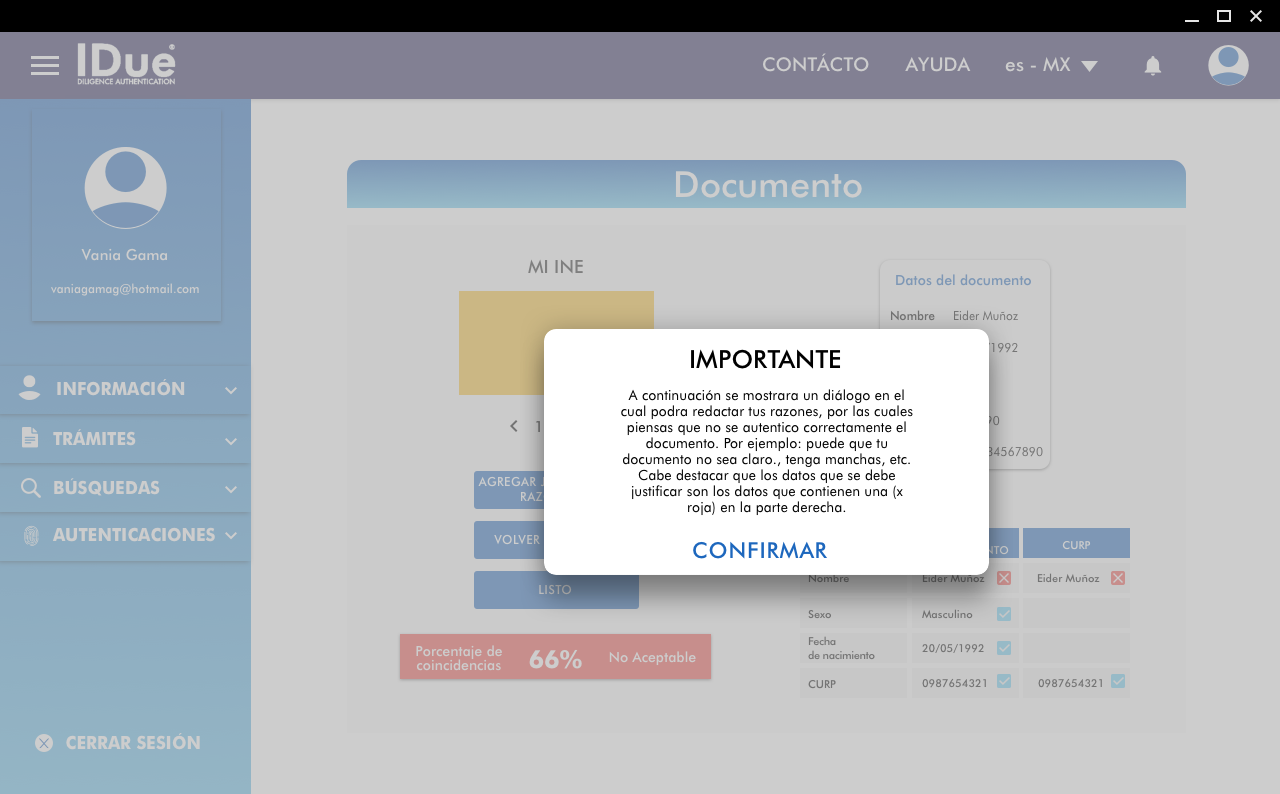Toggle red X beside CURP column Nombre
Image resolution: width=1280 pixels, height=794 pixels.
tap(1118, 578)
